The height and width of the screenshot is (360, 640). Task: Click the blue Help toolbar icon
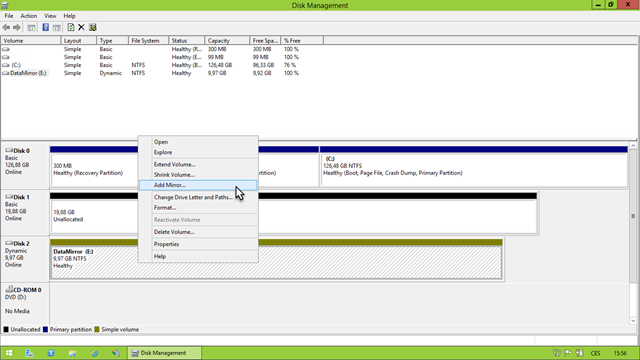click(45, 27)
